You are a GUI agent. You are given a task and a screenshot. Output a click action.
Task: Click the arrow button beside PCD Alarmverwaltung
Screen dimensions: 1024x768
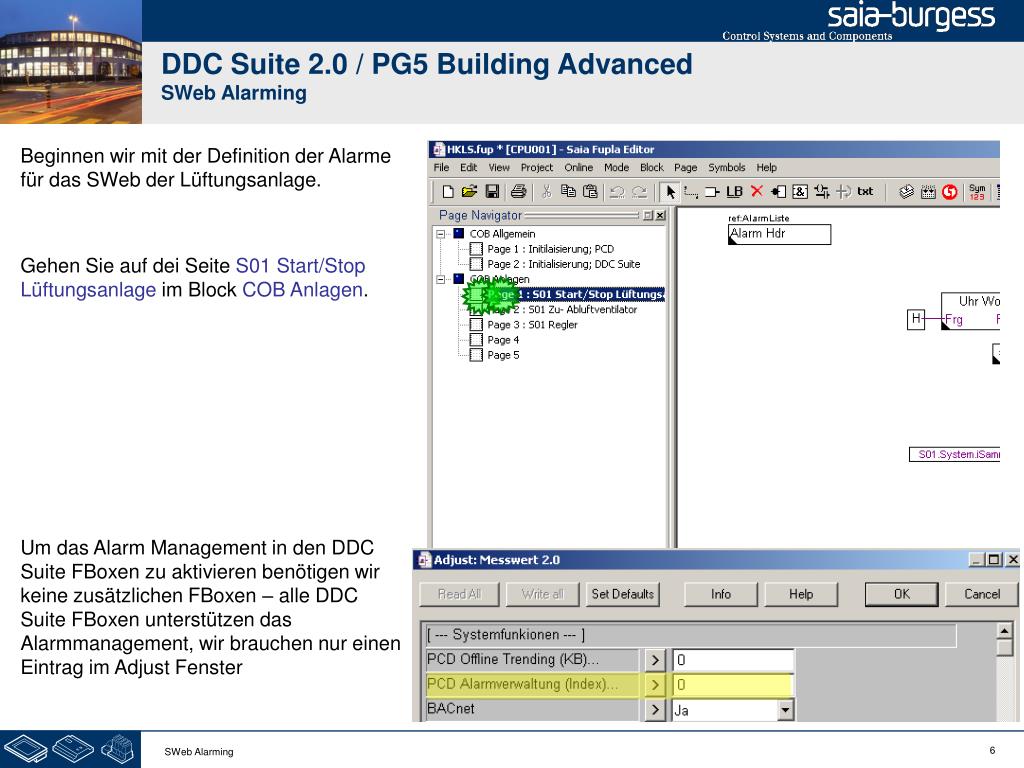(x=654, y=685)
